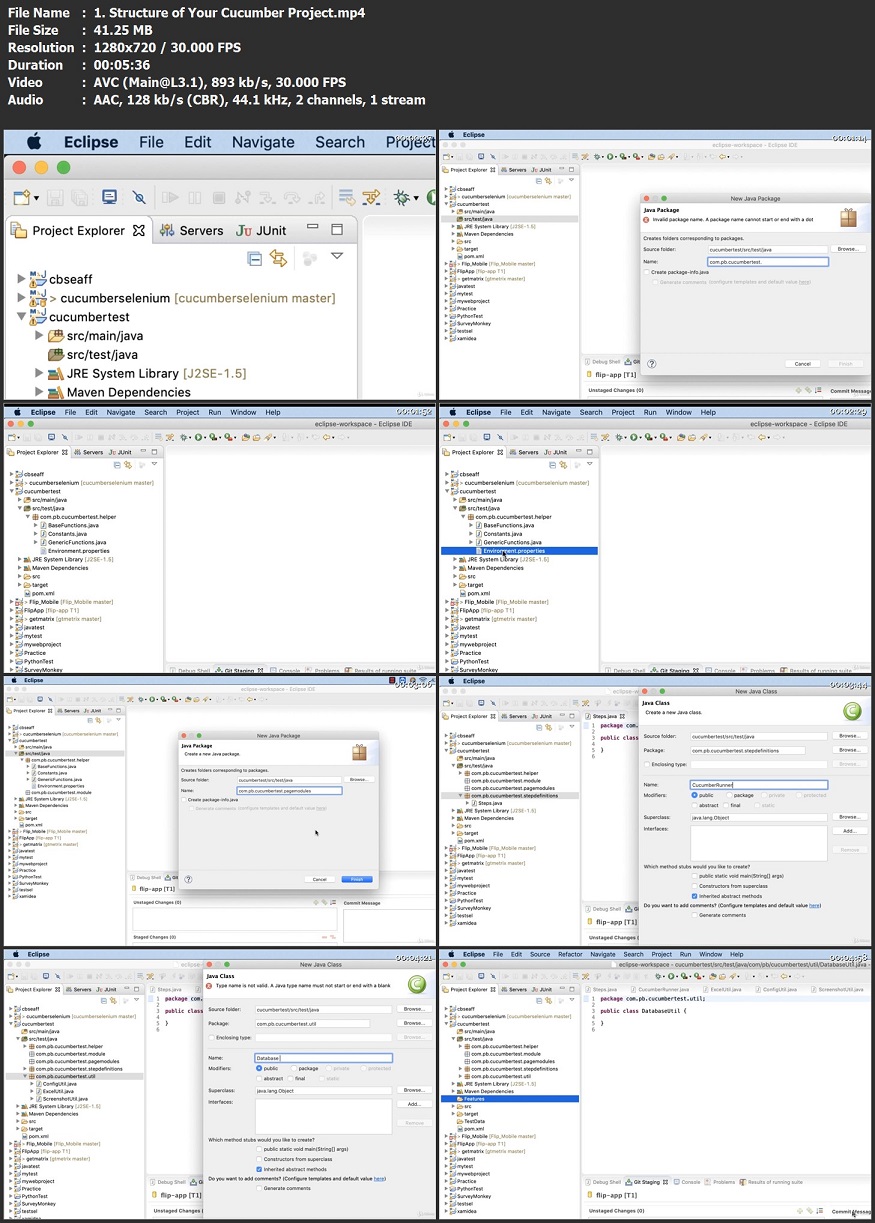Click the Save All icon in the zoomed frame

tap(79, 197)
